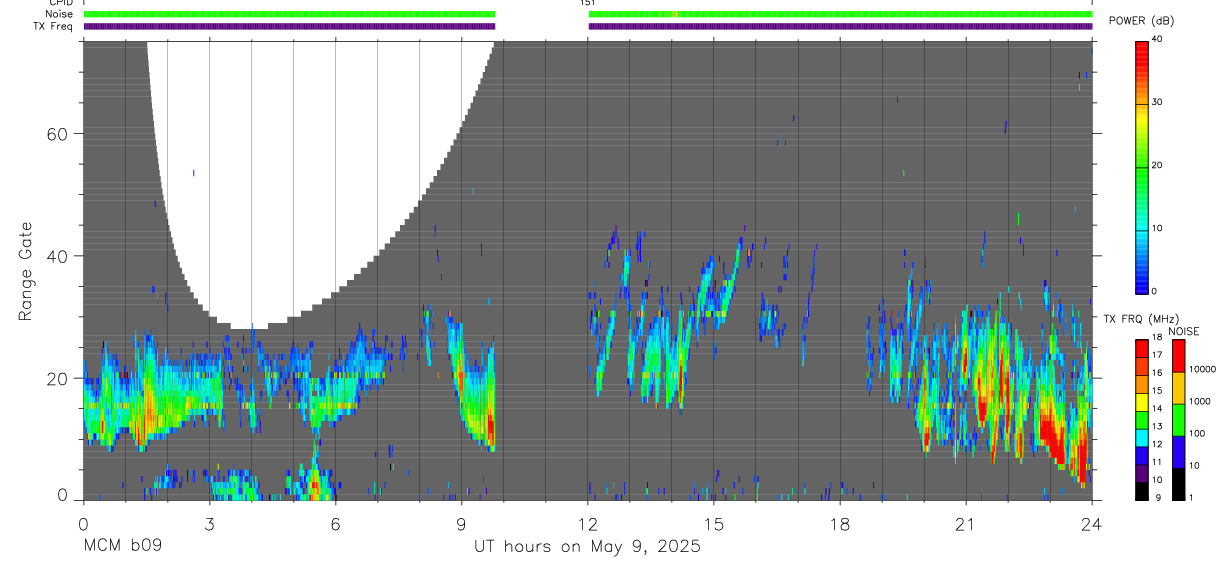The image size is (1228, 567).
Task: Click the green Noise strip before the 12 UT gap
Action: 290,14
